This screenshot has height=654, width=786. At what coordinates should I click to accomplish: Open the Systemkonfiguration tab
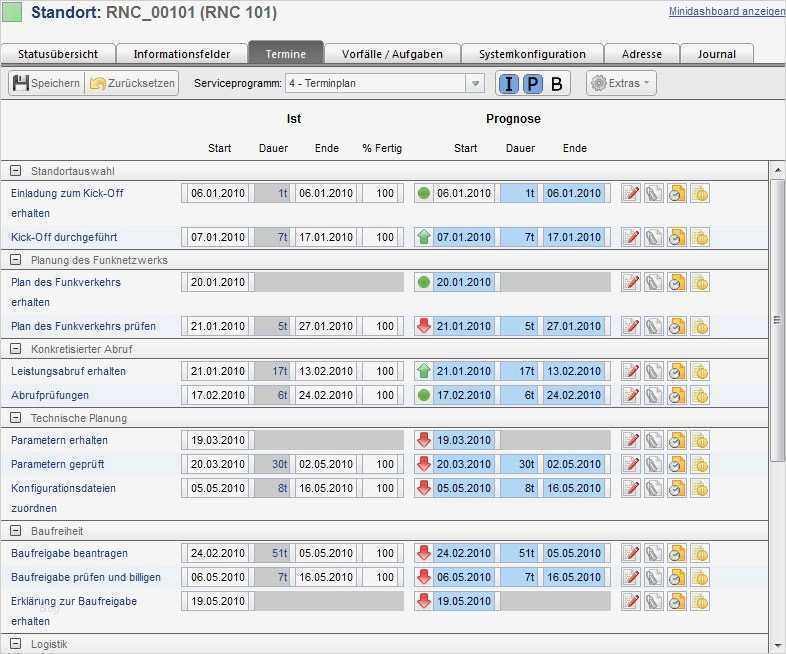[x=531, y=54]
